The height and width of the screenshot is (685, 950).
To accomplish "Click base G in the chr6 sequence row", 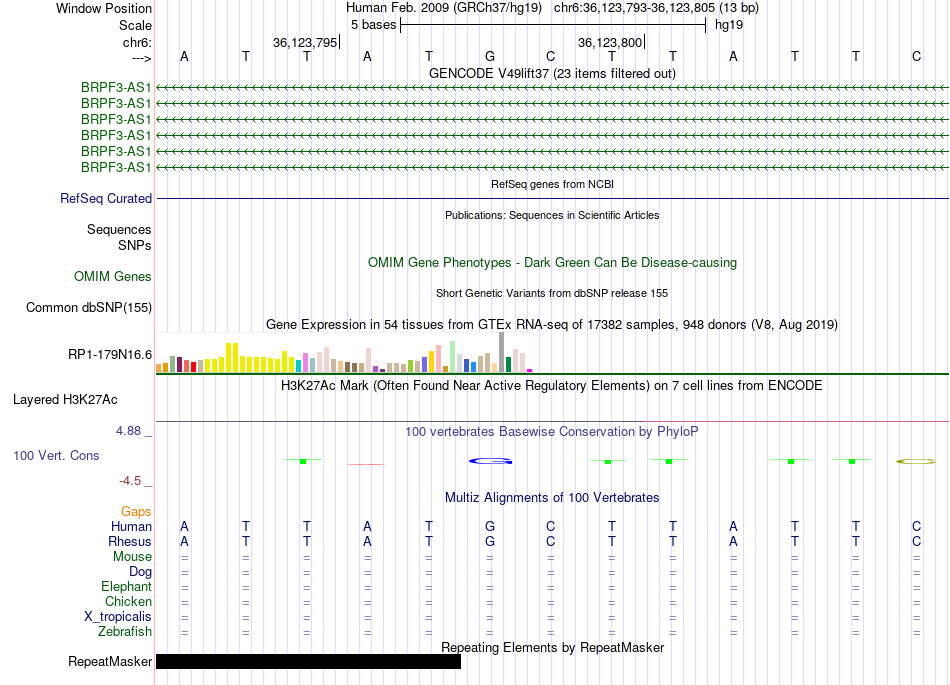I will pyautogui.click(x=490, y=56).
